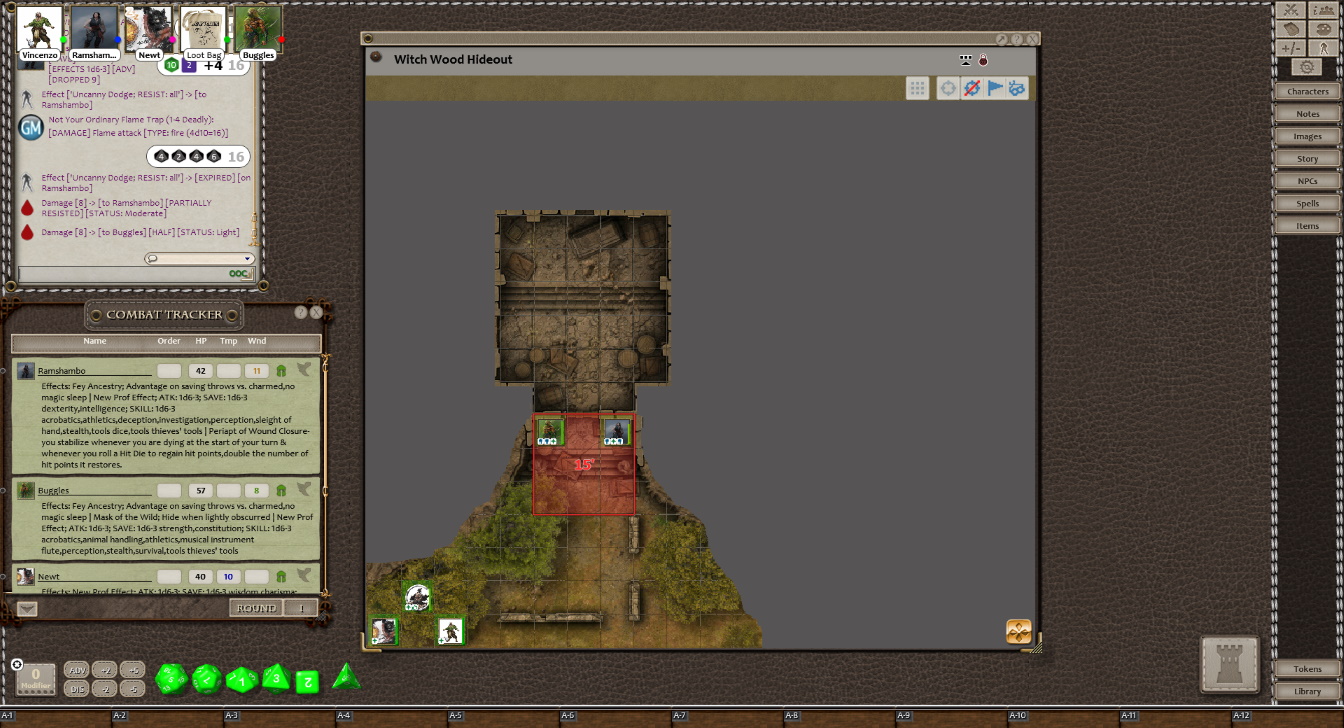Open the Items sidebar panel
The image size is (1344, 728).
pyautogui.click(x=1307, y=226)
